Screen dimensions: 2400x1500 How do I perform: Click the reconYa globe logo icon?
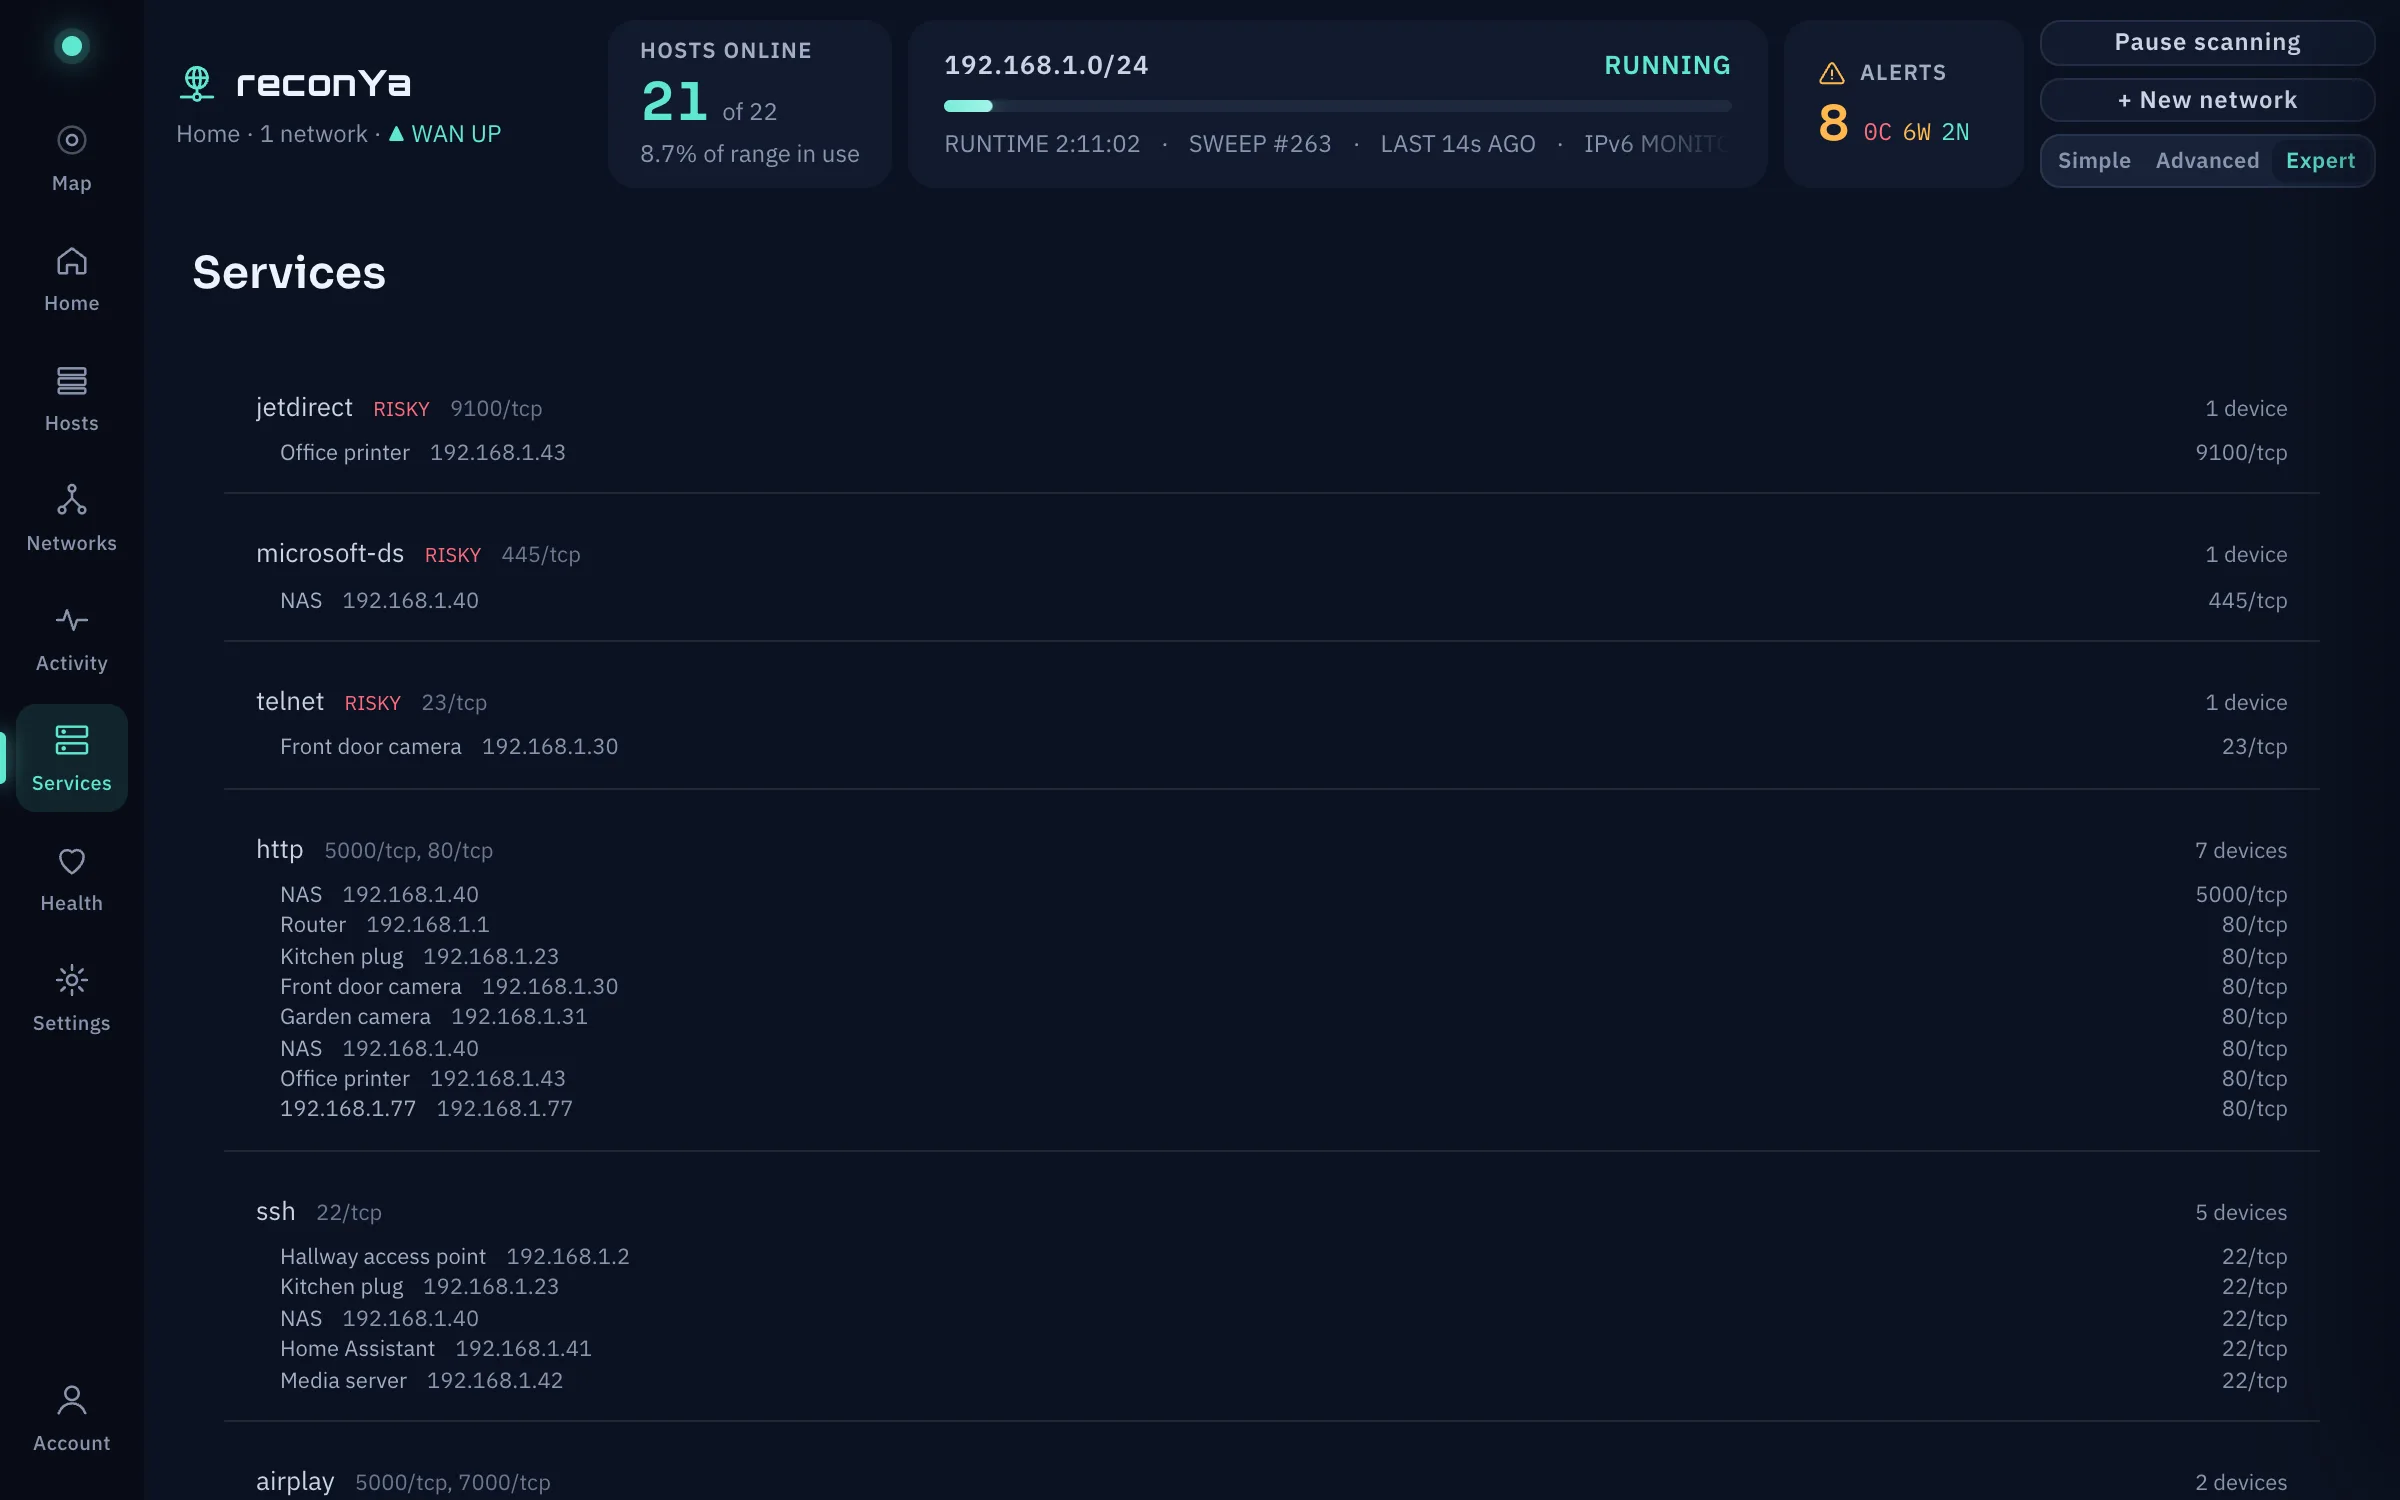pyautogui.click(x=197, y=83)
